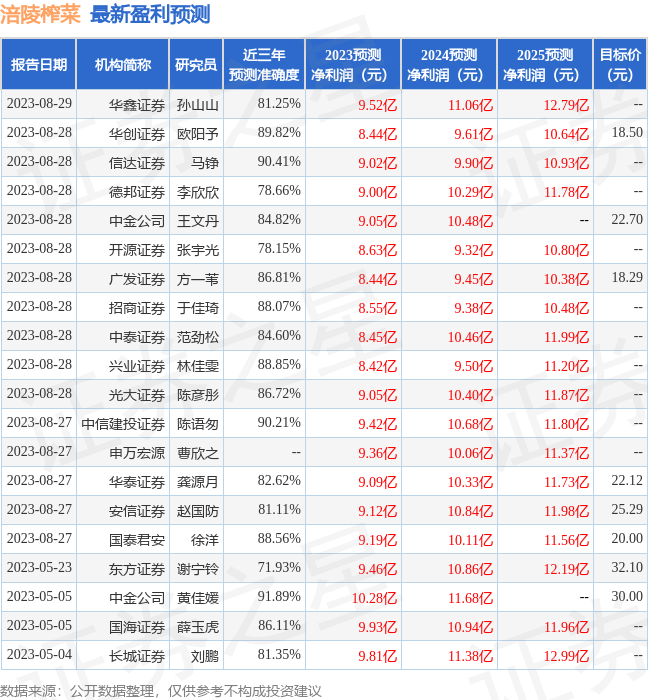
Task: Click analyst name 欧阳予
Action: (x=198, y=134)
